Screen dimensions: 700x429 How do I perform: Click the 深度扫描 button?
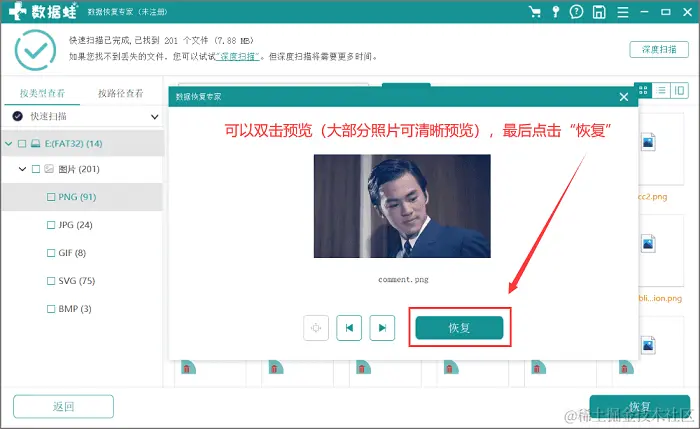click(x=659, y=49)
